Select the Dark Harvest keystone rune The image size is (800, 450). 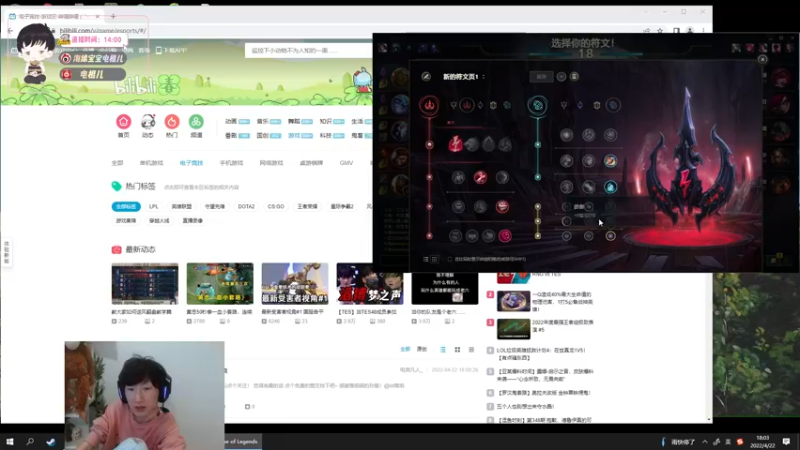pyautogui.click(x=488, y=144)
